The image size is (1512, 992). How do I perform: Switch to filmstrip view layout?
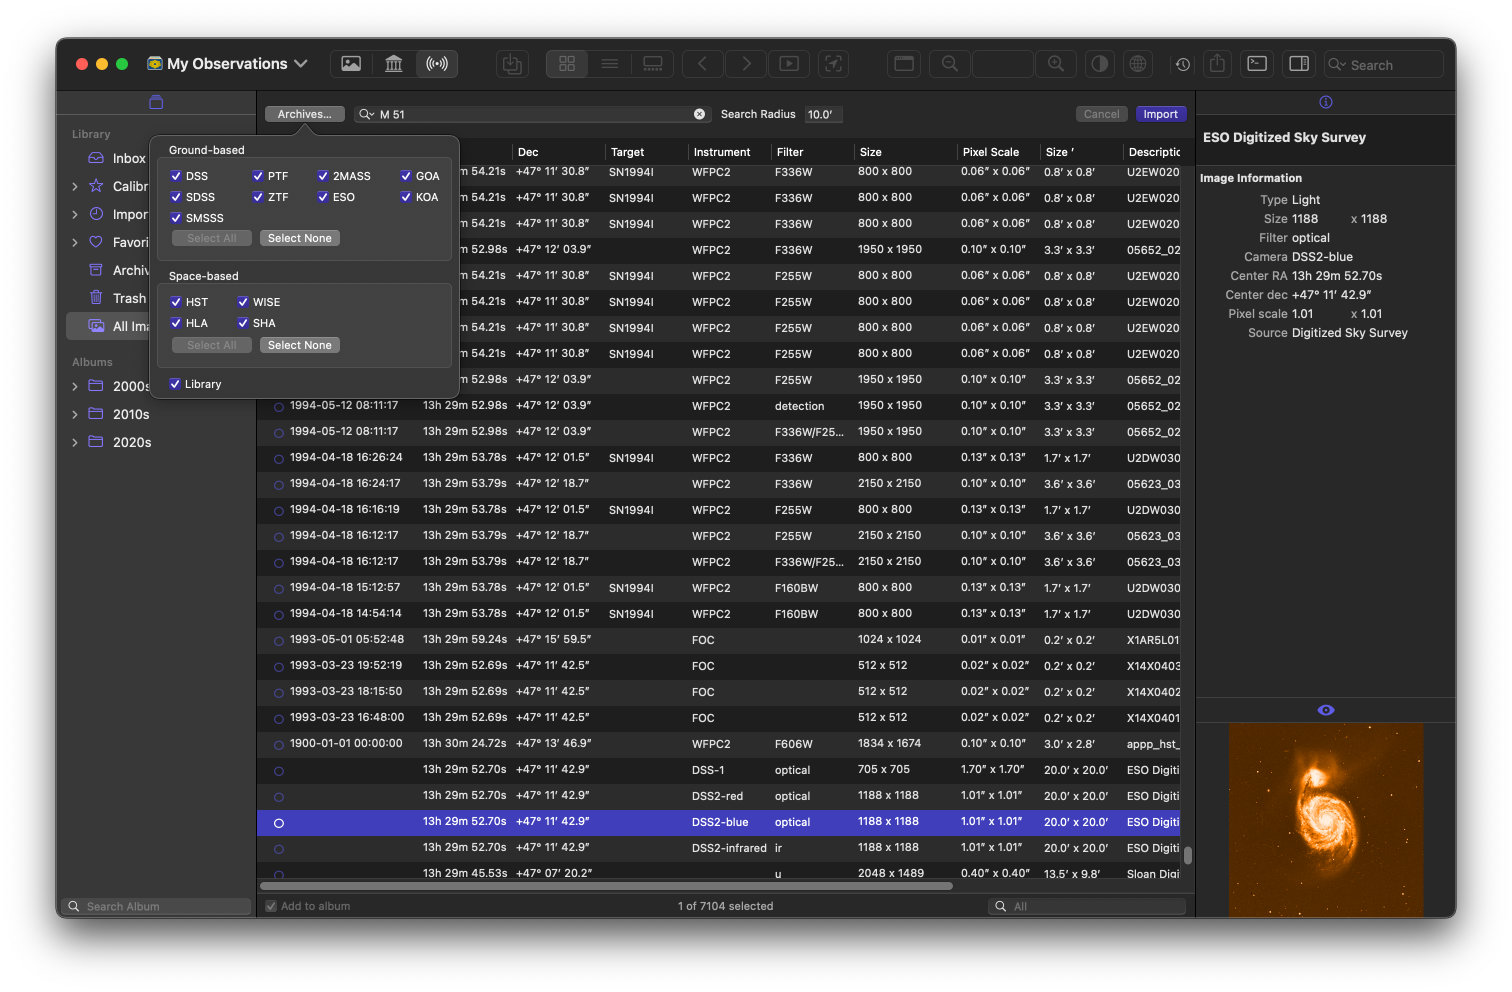point(653,64)
